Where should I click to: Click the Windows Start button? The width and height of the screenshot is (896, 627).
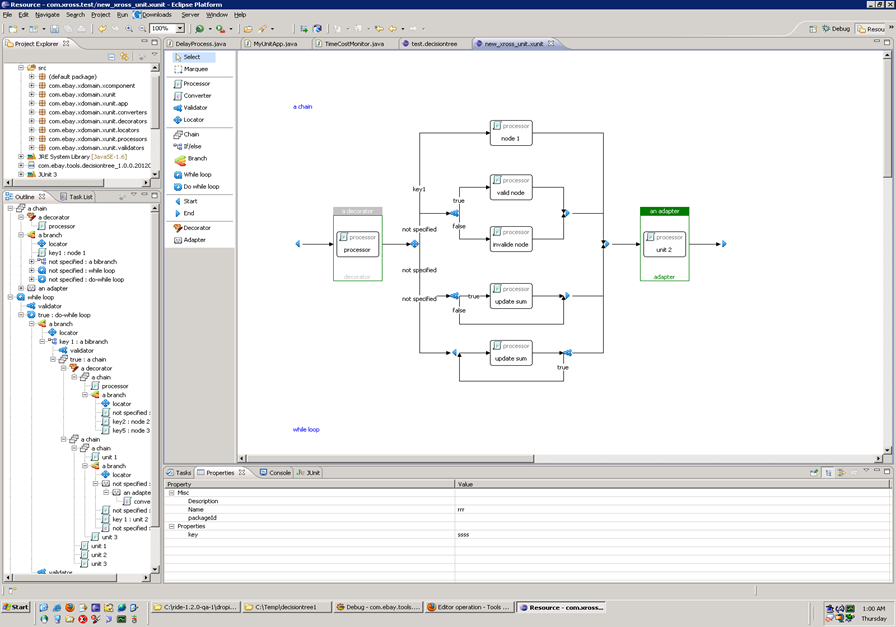click(x=16, y=607)
